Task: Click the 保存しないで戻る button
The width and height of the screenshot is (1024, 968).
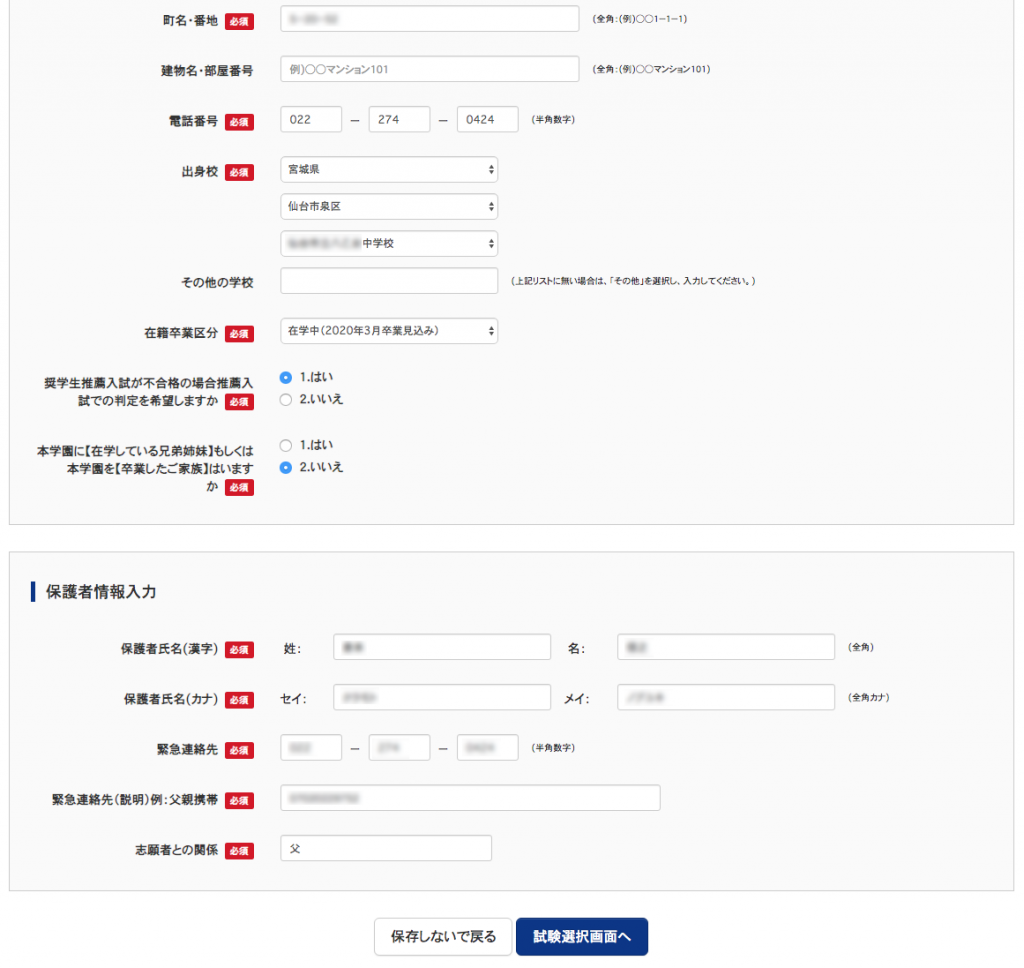Action: (443, 937)
